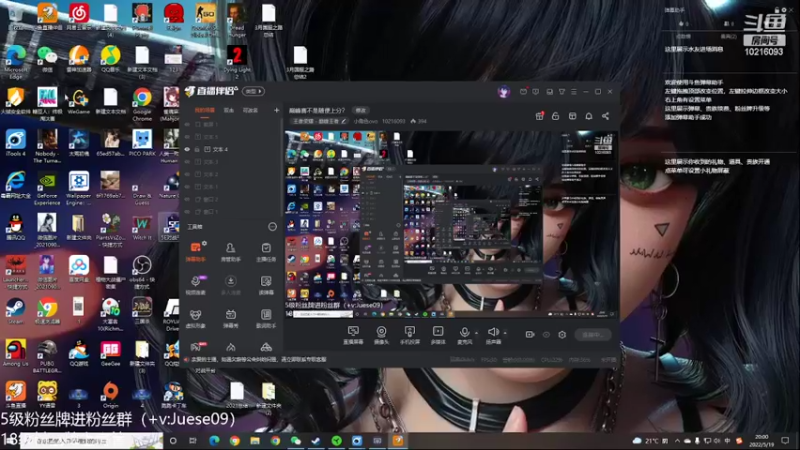Open the Google Chrome desktop icon
This screenshot has height=450, width=800.
(142, 104)
